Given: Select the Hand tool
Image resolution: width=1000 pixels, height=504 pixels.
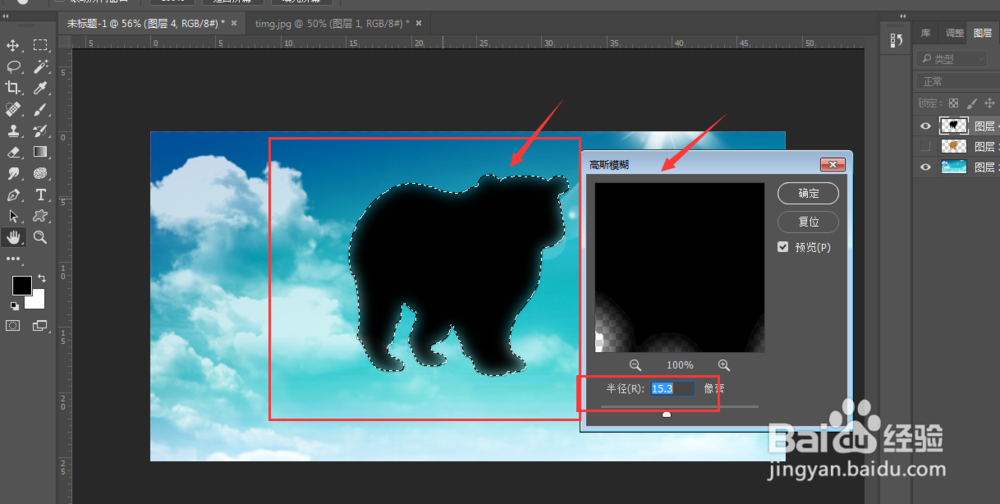Looking at the screenshot, I should (x=13, y=237).
